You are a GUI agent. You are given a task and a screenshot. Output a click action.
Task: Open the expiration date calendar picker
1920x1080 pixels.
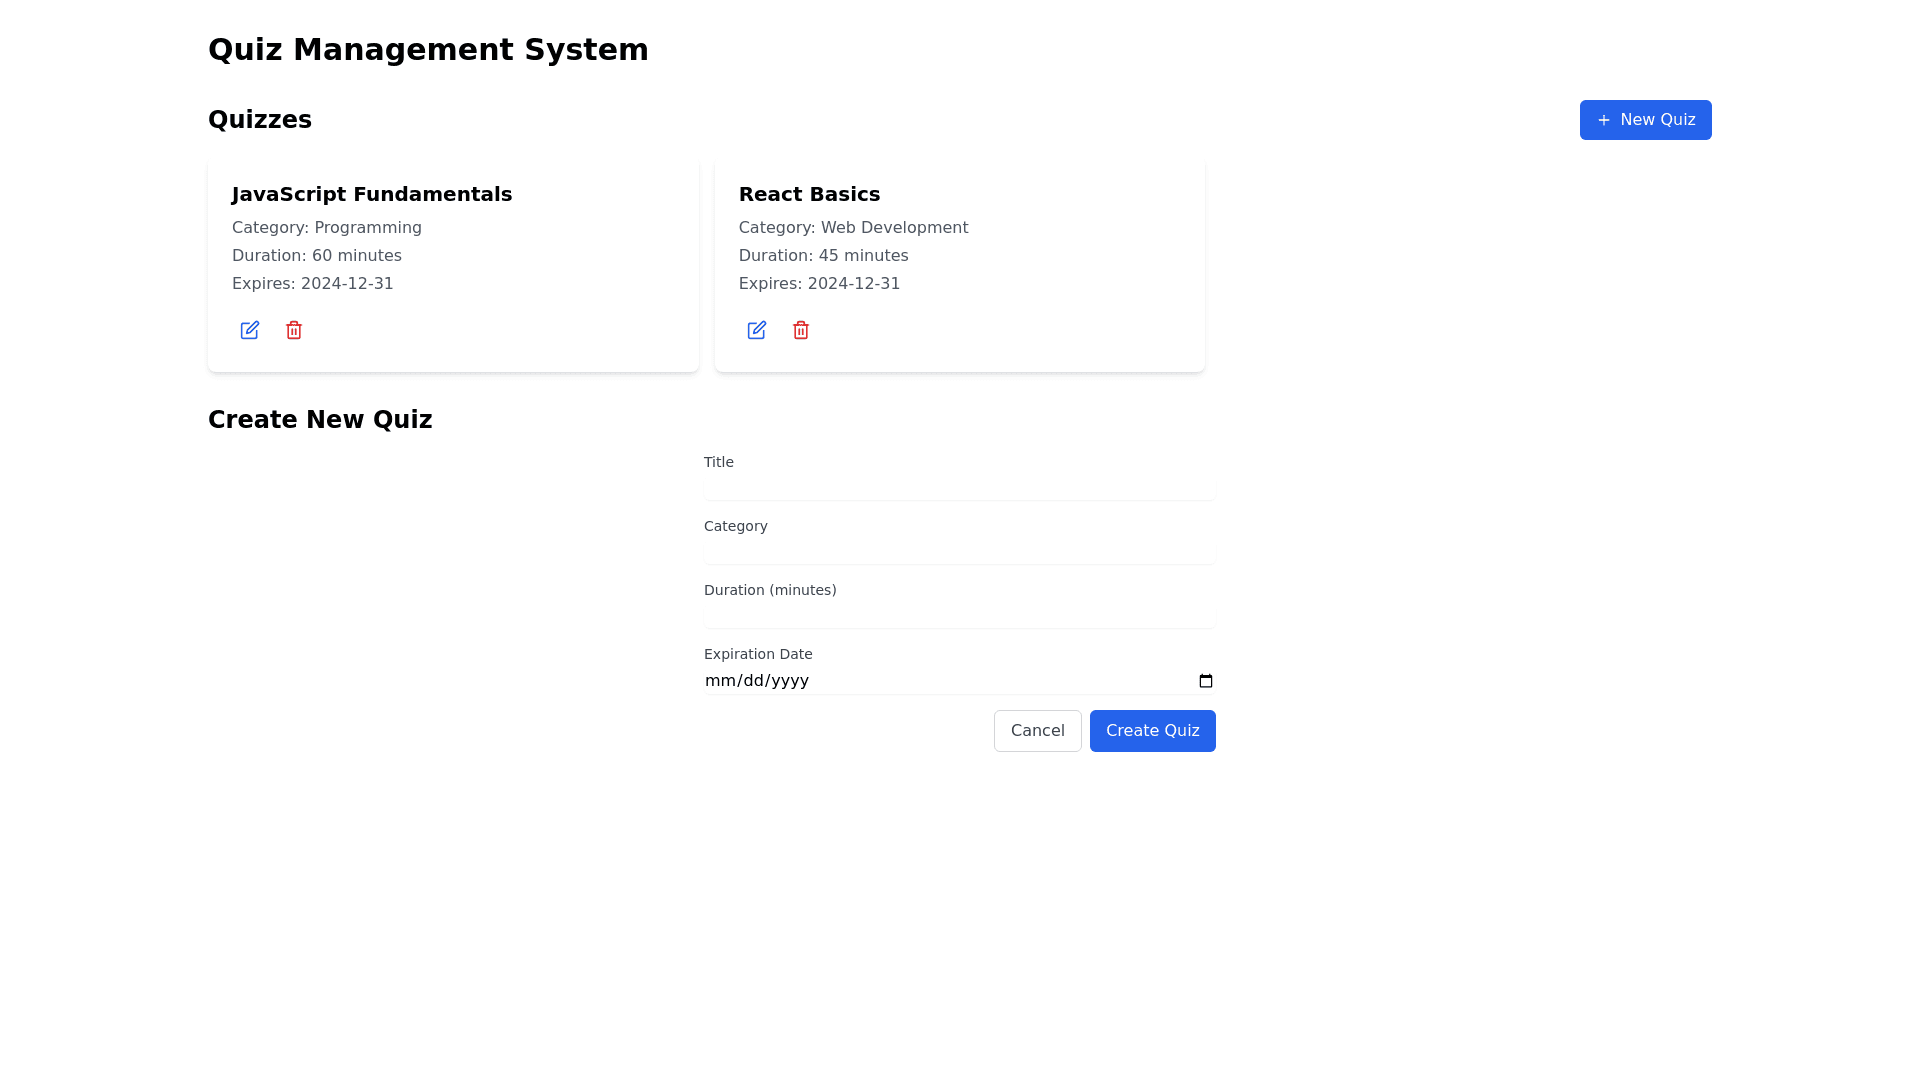1205,681
